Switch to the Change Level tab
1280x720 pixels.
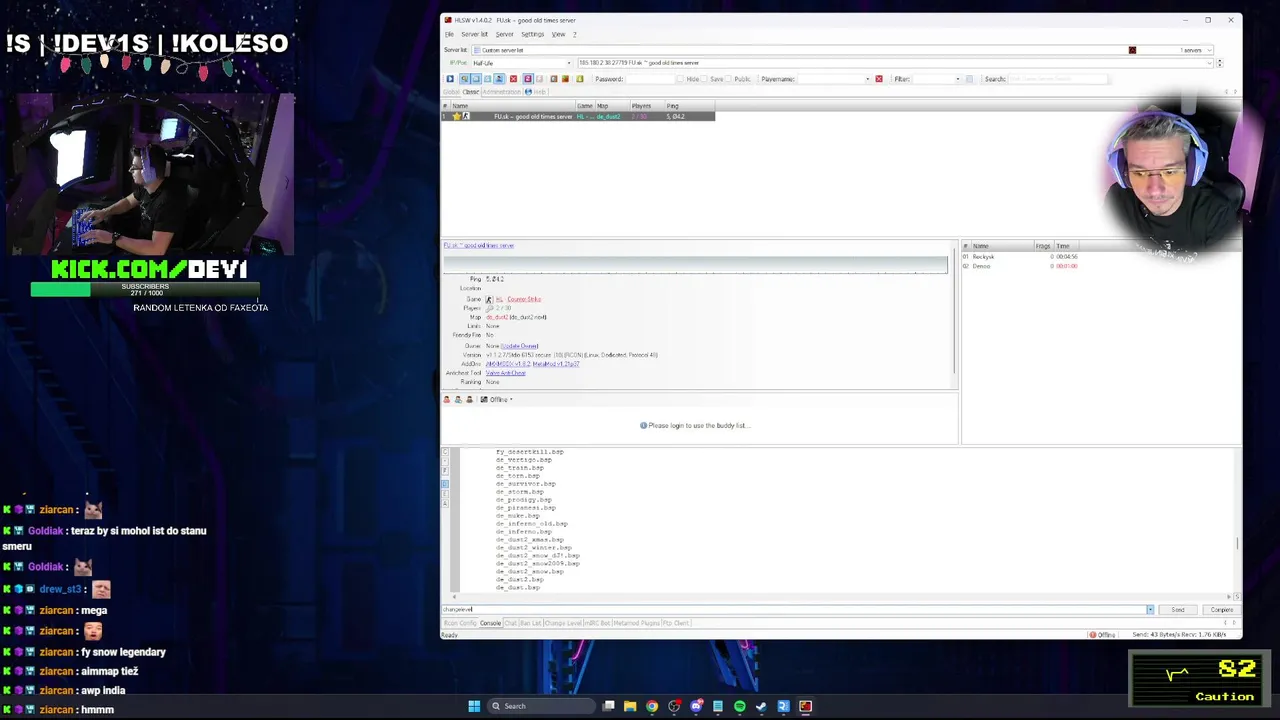(563, 623)
